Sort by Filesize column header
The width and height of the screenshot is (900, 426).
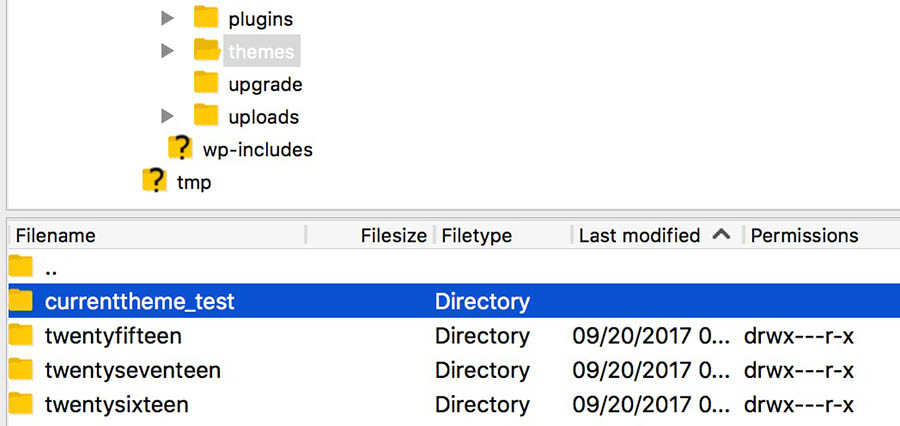pyautogui.click(x=393, y=236)
